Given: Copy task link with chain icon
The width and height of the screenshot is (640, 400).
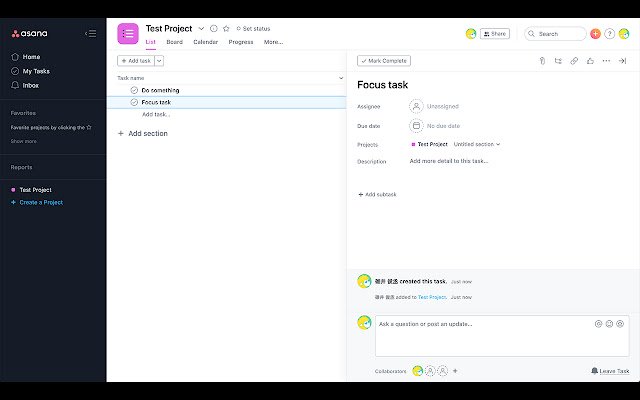Looking at the screenshot, I should (x=574, y=61).
